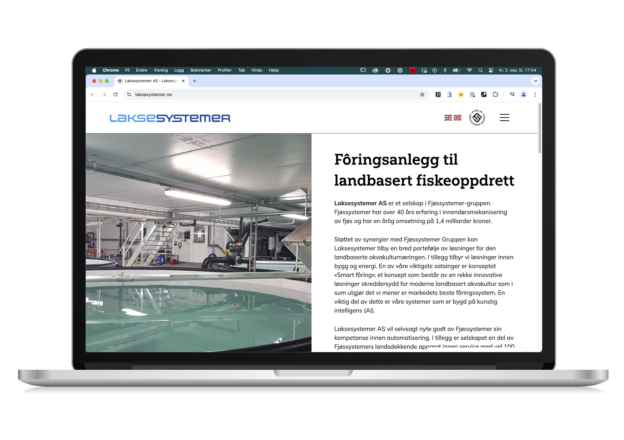Open the hamburger navigation menu
The image size is (624, 440).
tap(504, 117)
